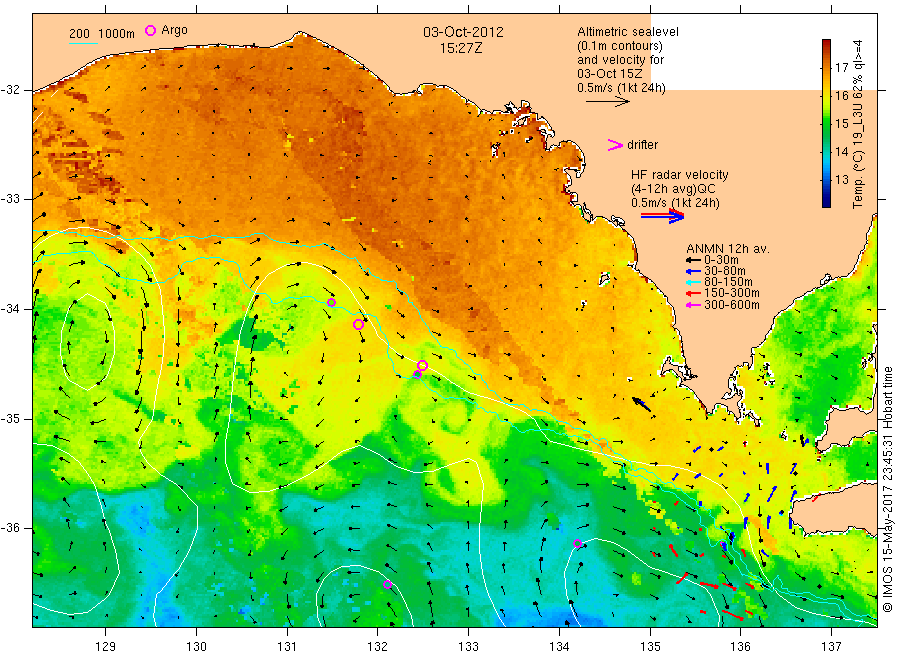Click the cyan 200m isobath legend line
Viewport: 900px width, 660px height.
point(83,42)
